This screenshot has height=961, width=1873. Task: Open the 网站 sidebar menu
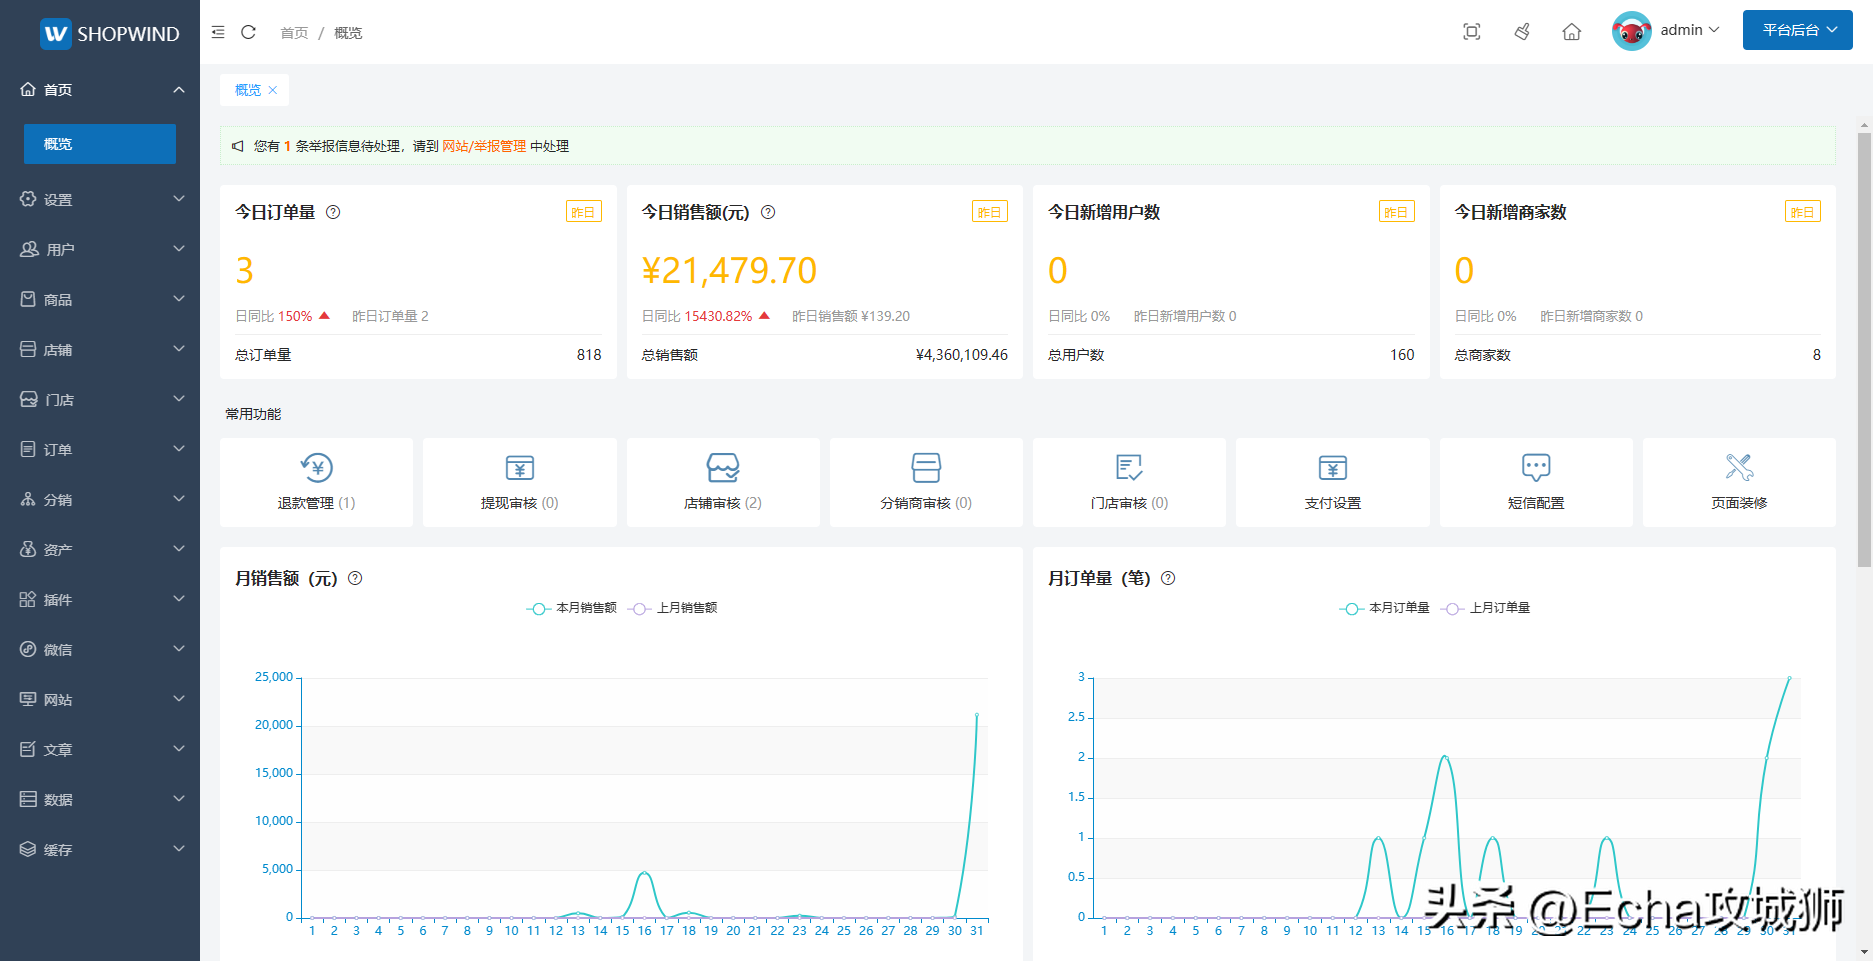pos(100,699)
